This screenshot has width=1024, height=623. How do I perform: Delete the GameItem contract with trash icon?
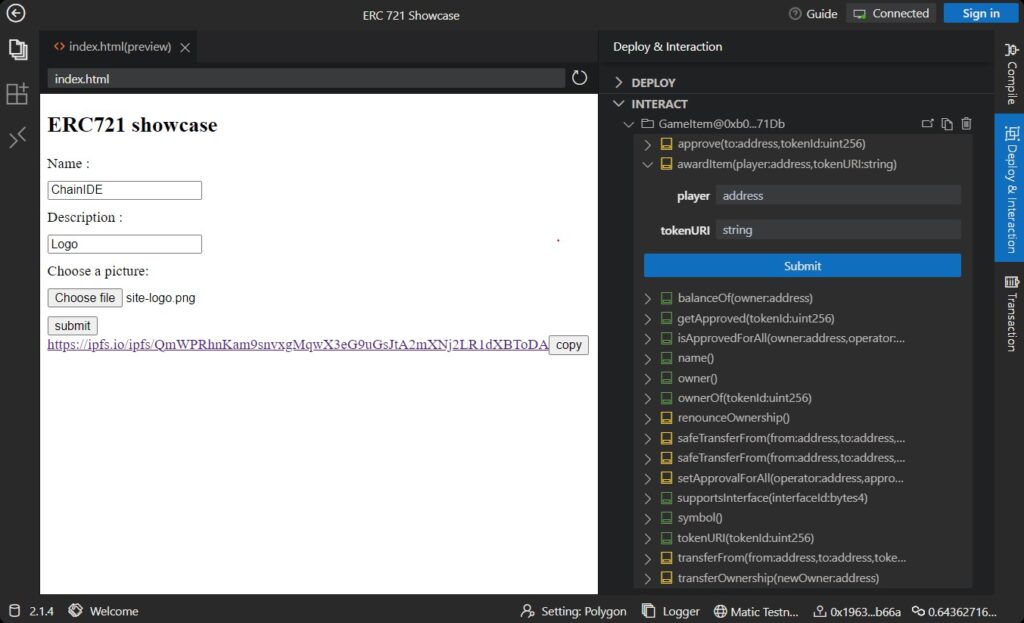[x=966, y=124]
